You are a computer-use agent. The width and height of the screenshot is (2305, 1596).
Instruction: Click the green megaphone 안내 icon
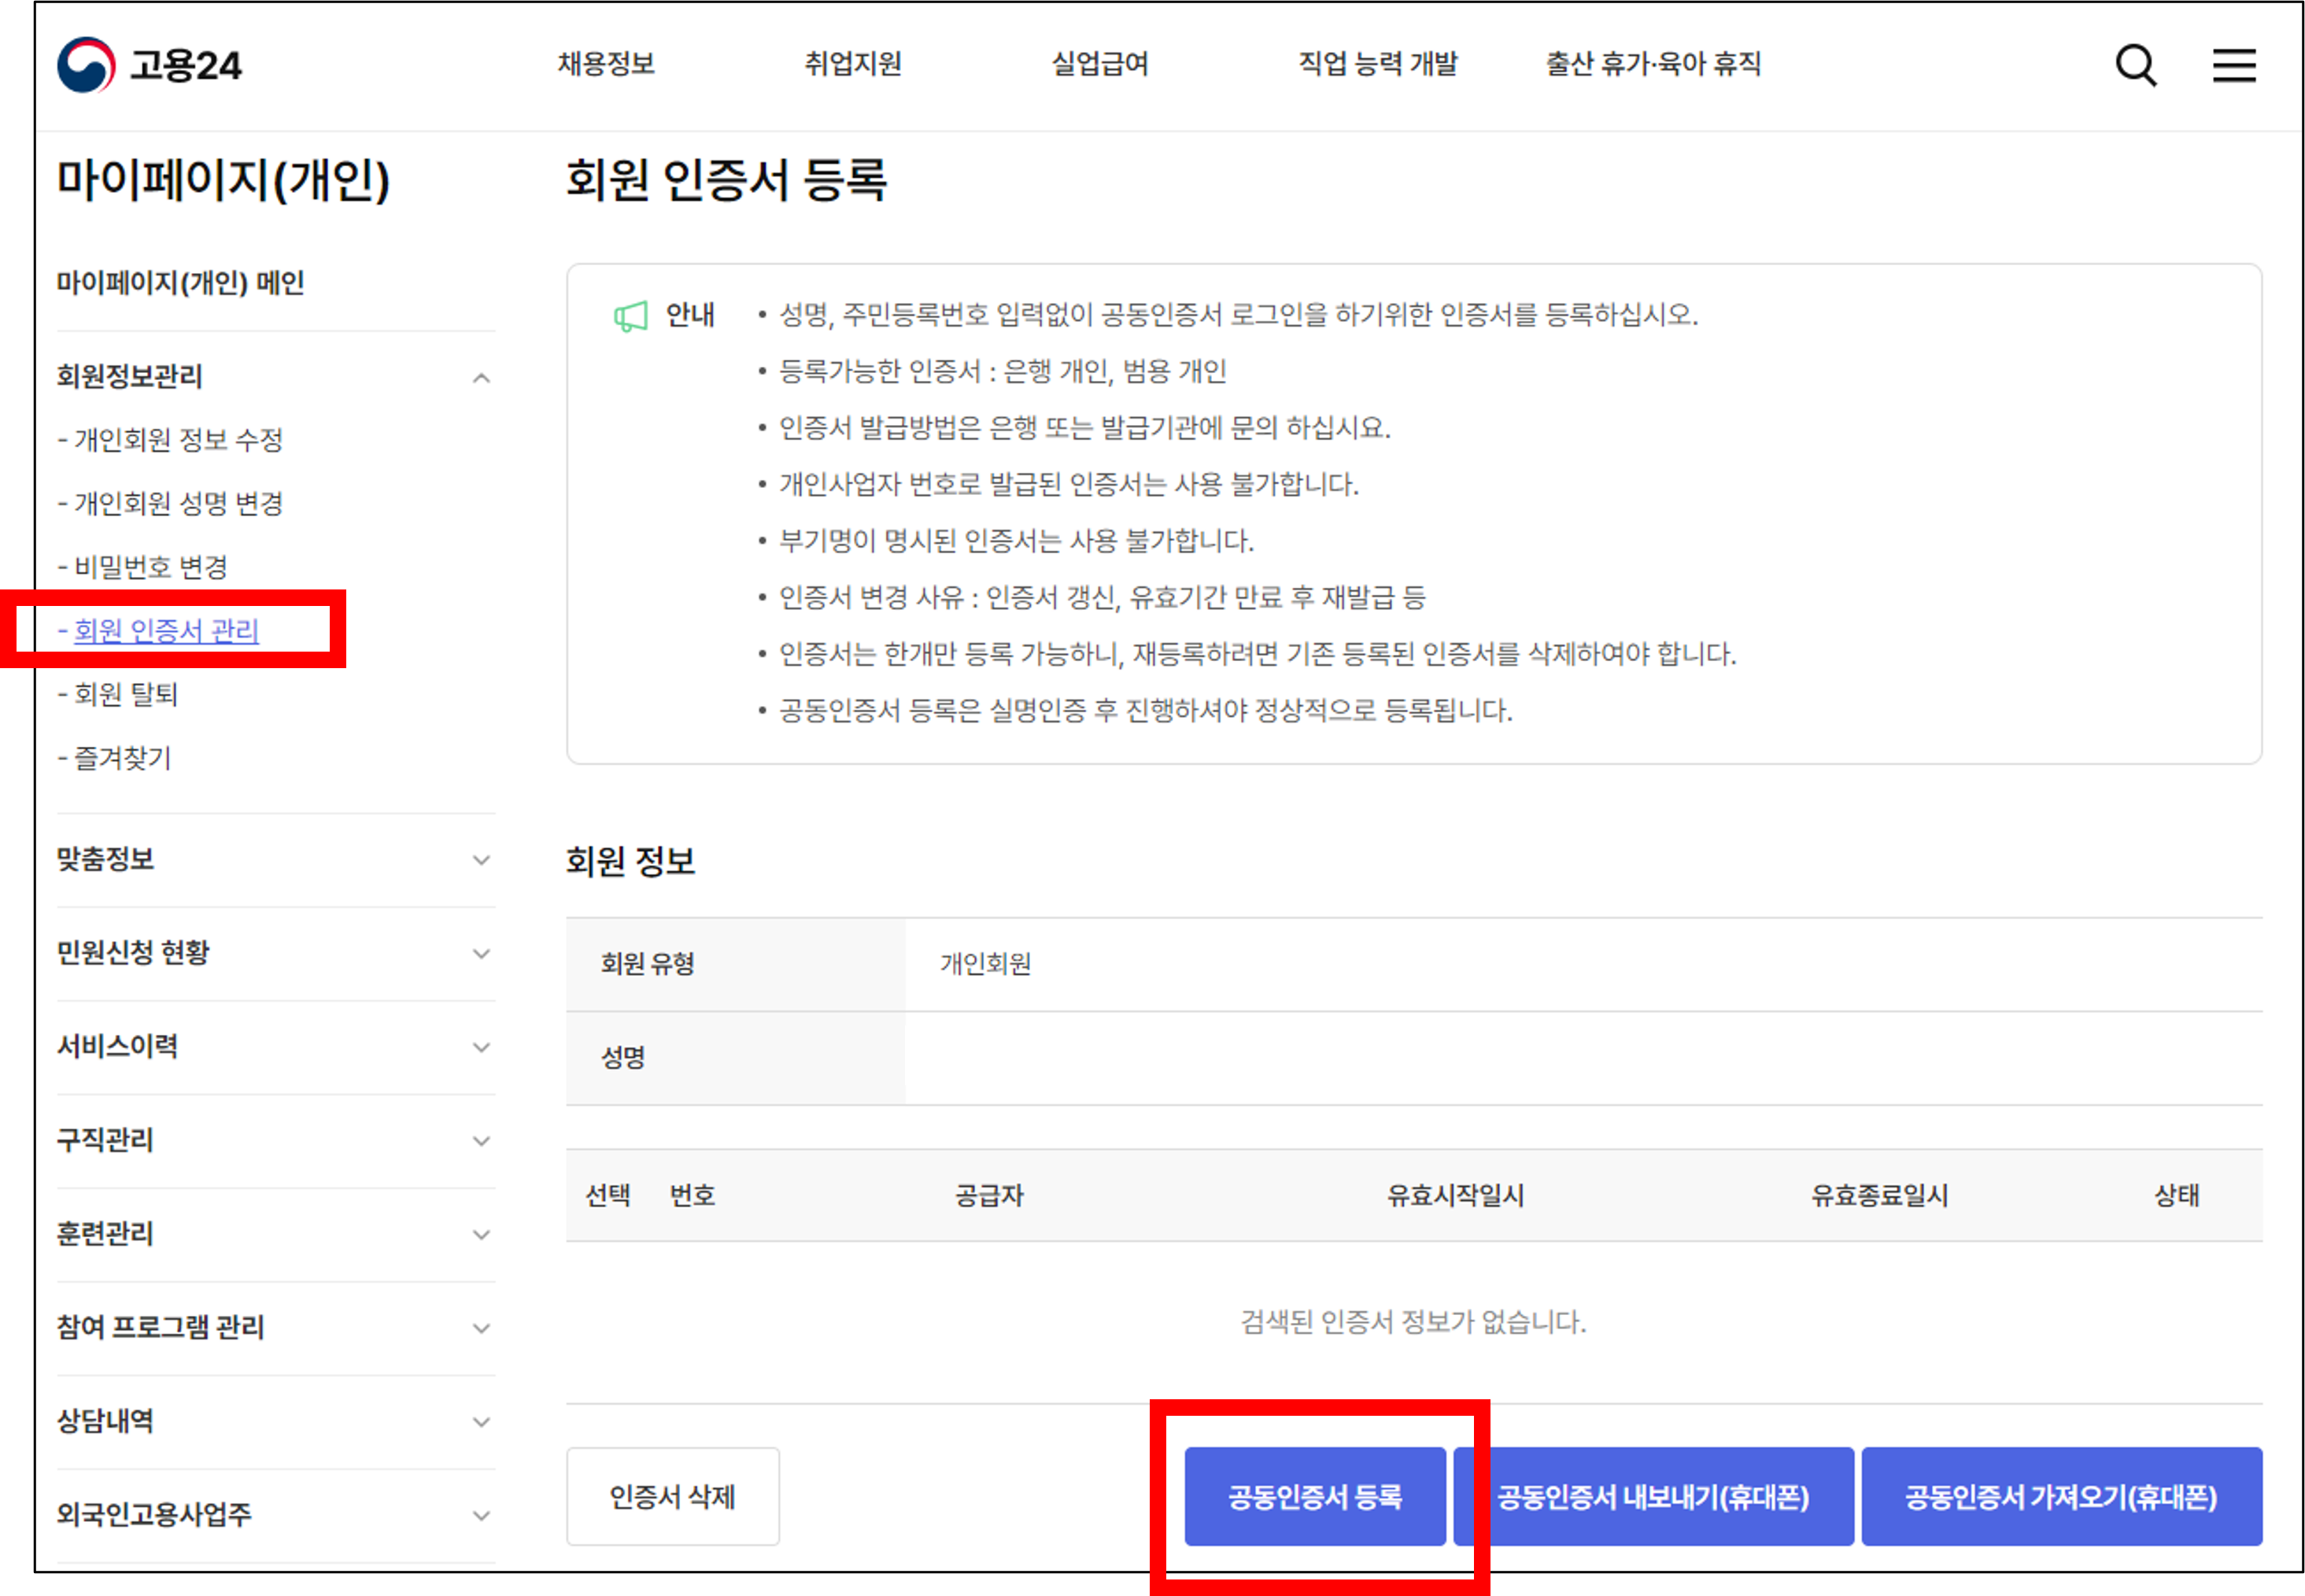click(631, 316)
